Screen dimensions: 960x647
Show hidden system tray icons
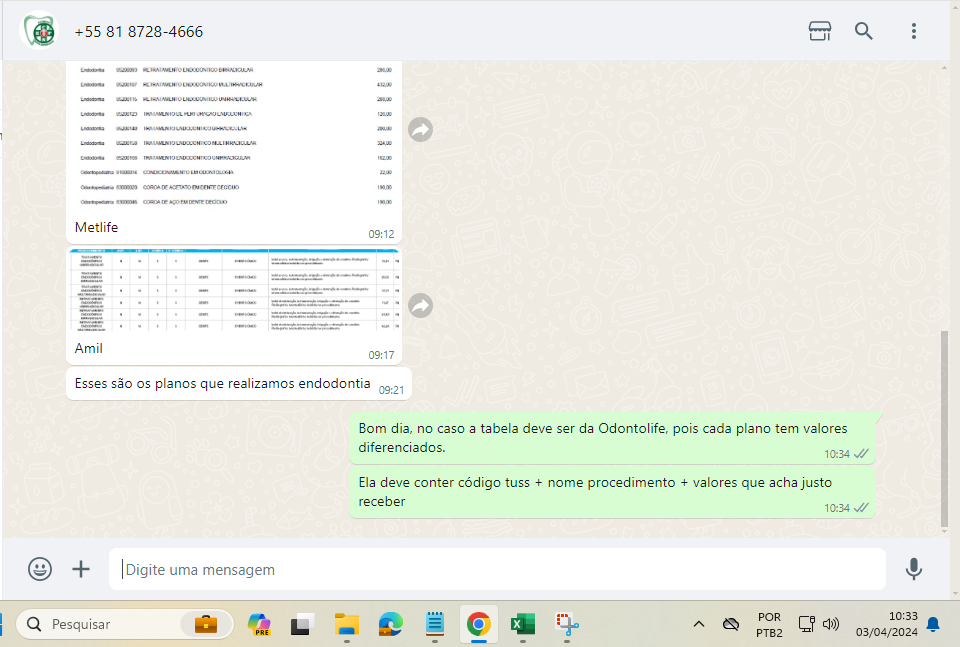tap(699, 624)
